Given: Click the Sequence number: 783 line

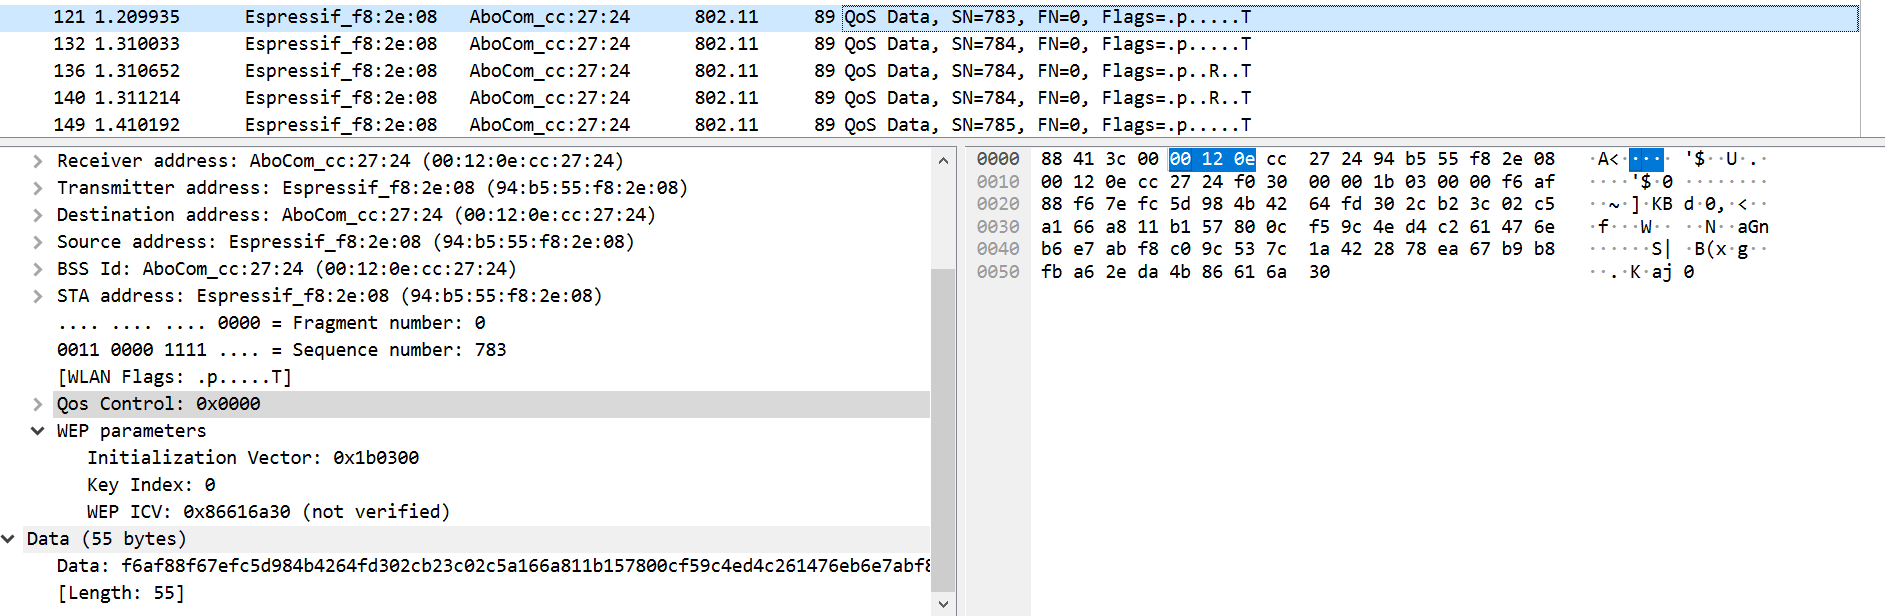Looking at the screenshot, I should (x=281, y=350).
